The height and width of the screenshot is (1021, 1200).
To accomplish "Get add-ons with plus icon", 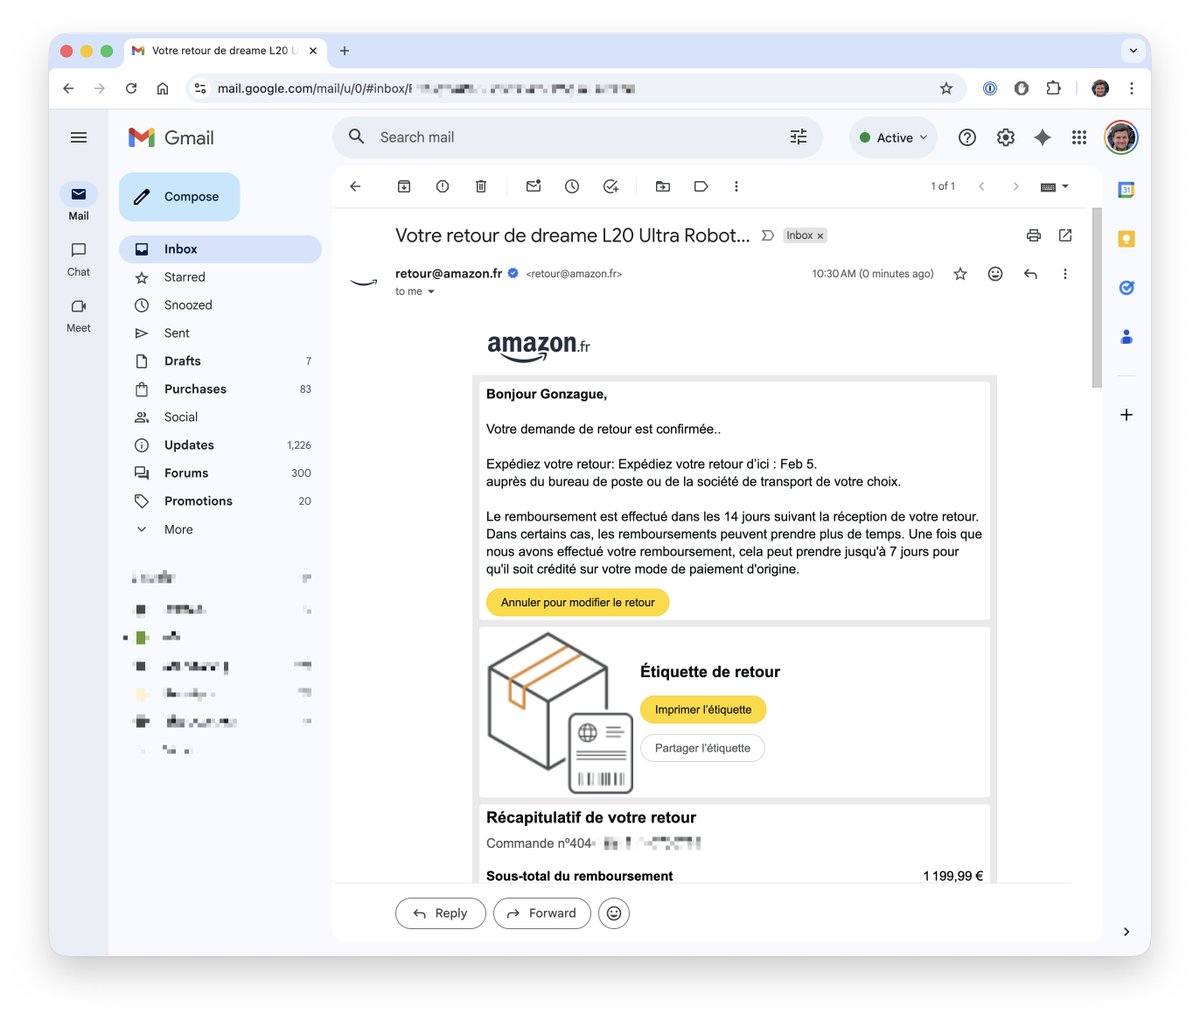I will (x=1126, y=415).
